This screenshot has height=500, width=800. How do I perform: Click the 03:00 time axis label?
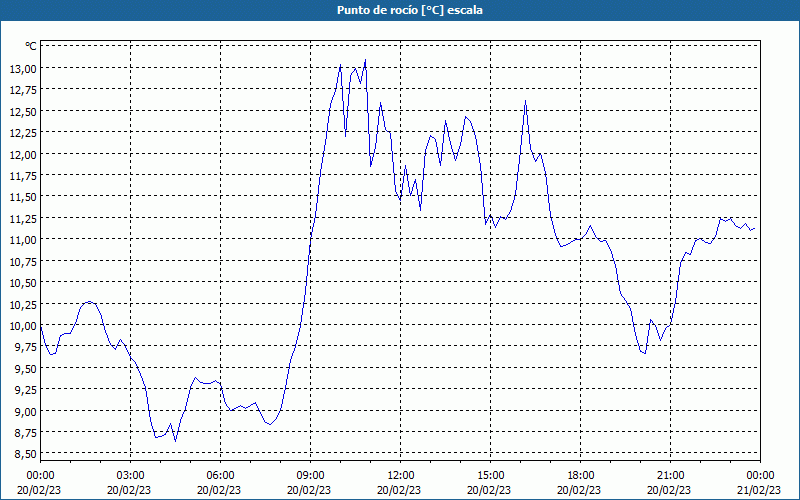pyautogui.click(x=130, y=476)
